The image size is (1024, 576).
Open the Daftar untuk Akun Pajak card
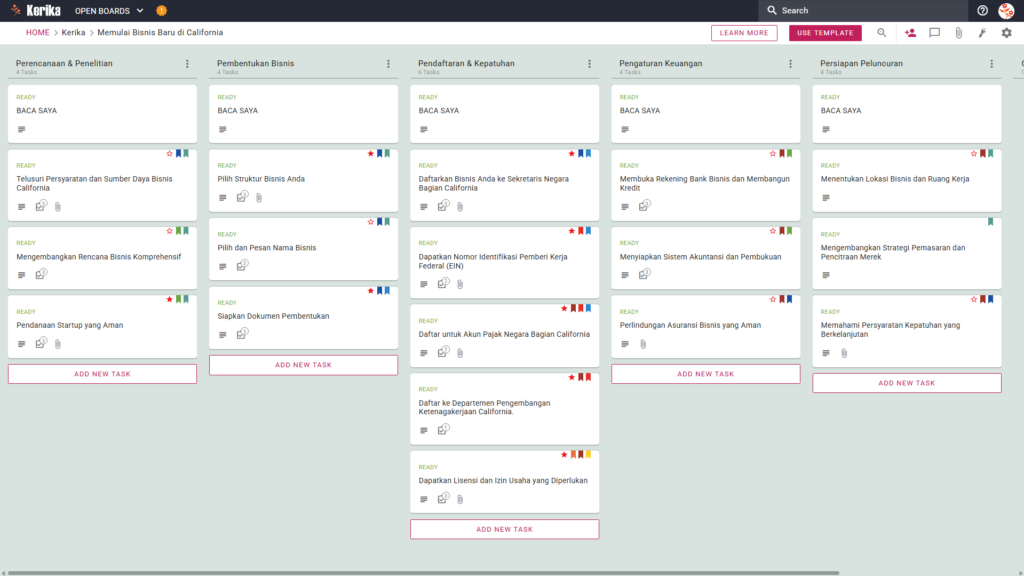pyautogui.click(x=505, y=335)
